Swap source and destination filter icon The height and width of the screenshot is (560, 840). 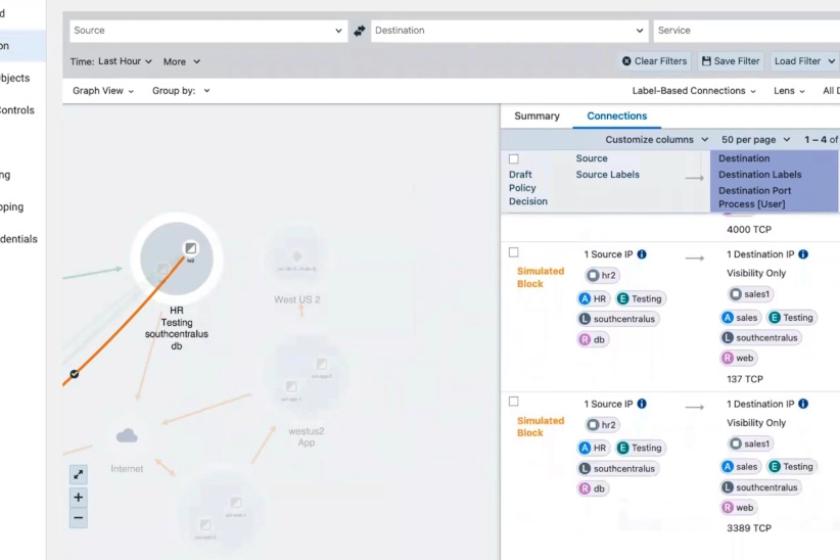tap(359, 31)
